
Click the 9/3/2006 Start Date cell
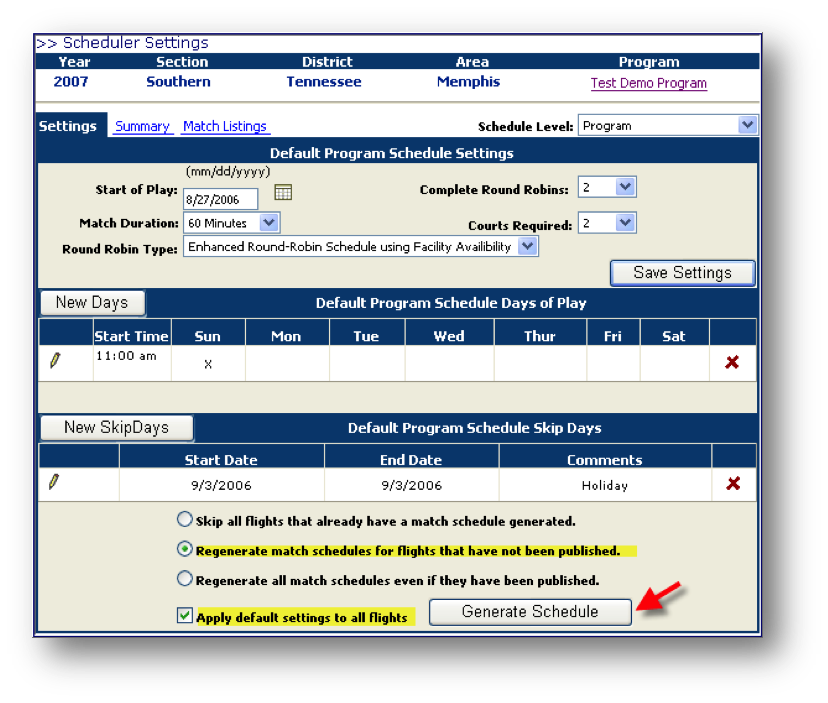[x=221, y=485]
